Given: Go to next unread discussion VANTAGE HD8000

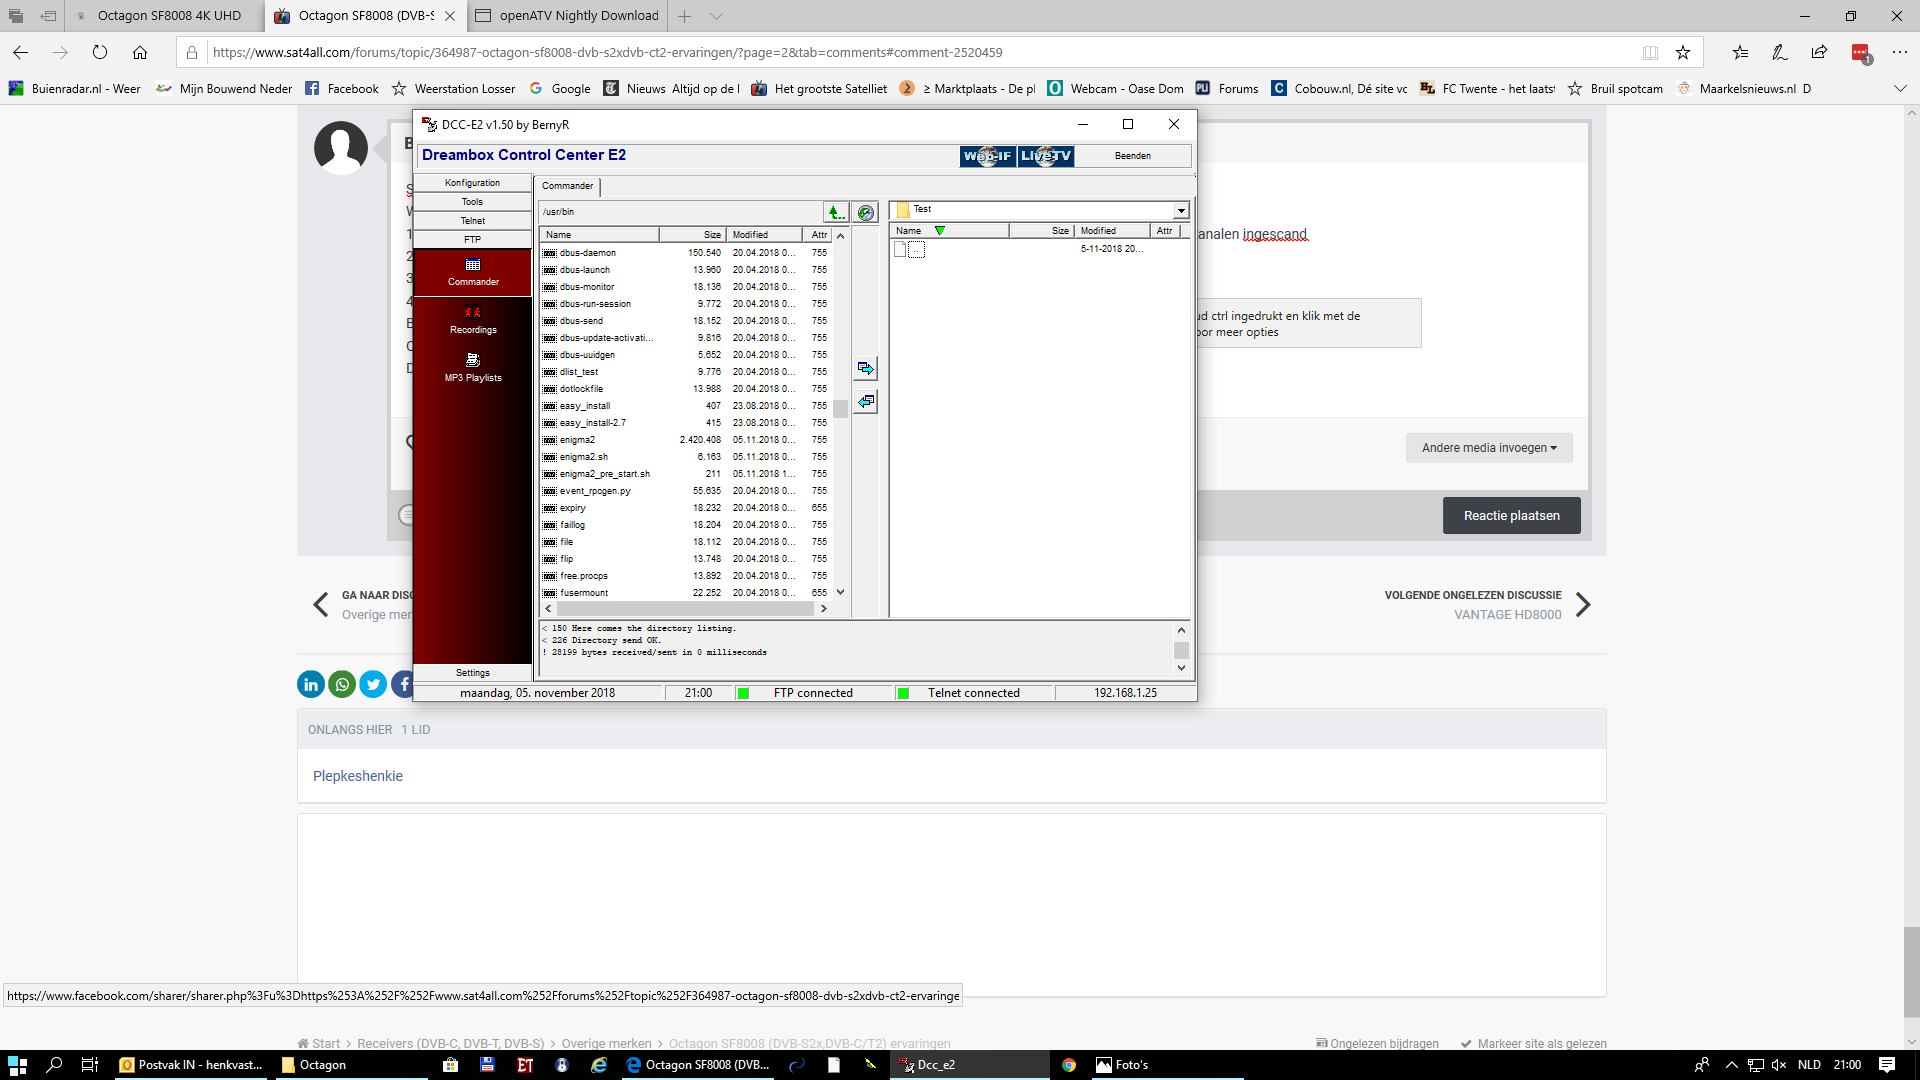Looking at the screenshot, I should [1487, 605].
